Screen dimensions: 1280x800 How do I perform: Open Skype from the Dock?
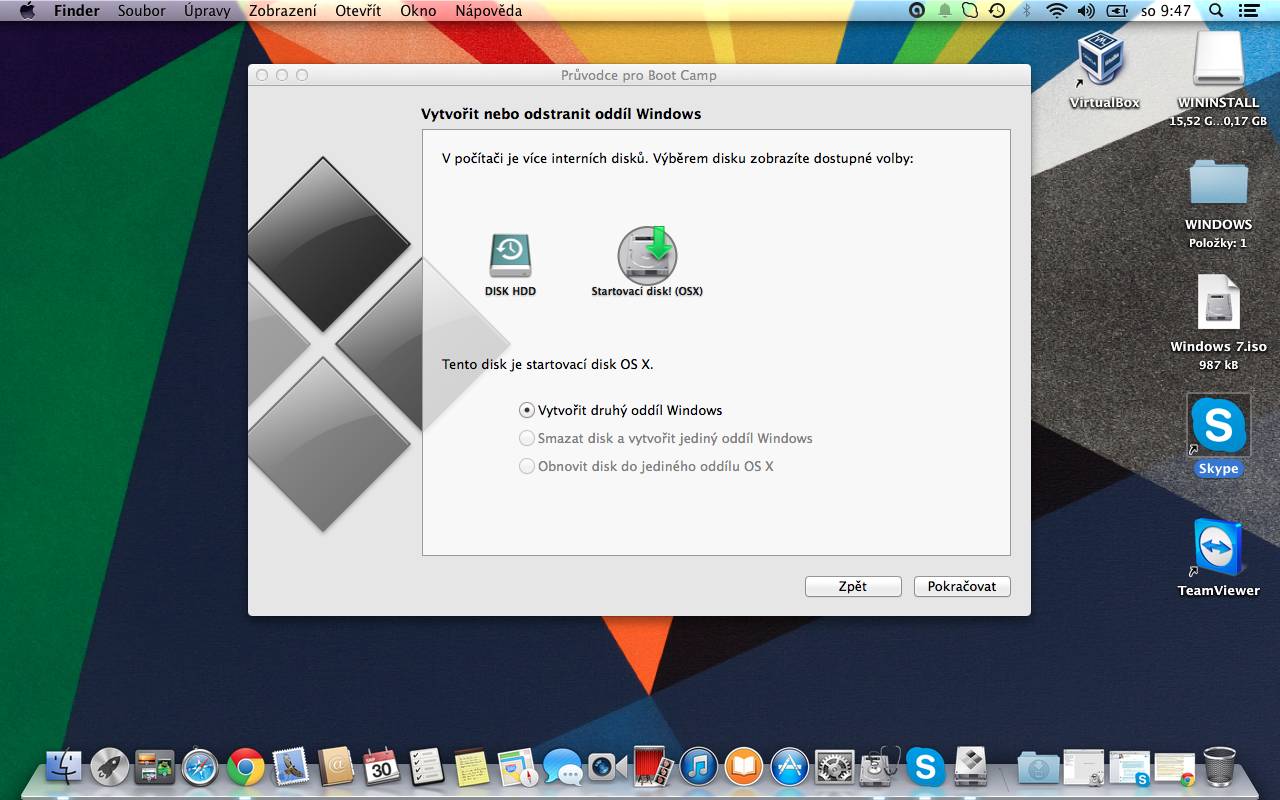tap(926, 767)
